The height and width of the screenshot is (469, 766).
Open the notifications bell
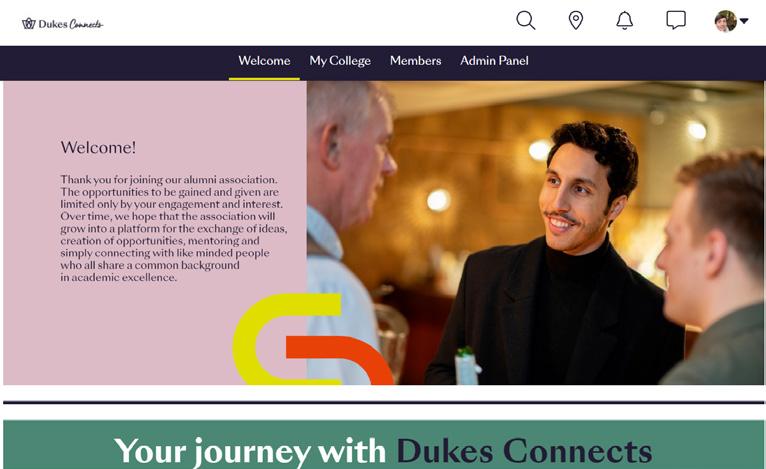[x=624, y=21]
